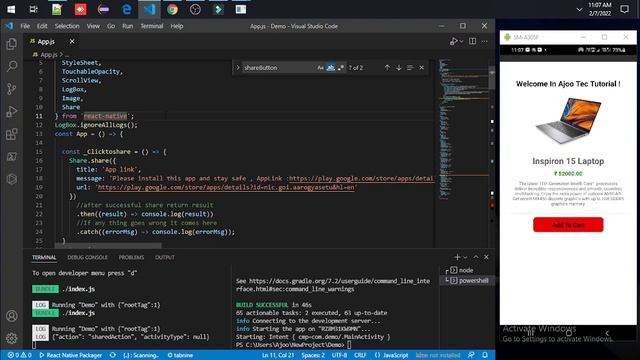Open Windows Action Center notifications
The width and height of the screenshot is (640, 360).
624,9
